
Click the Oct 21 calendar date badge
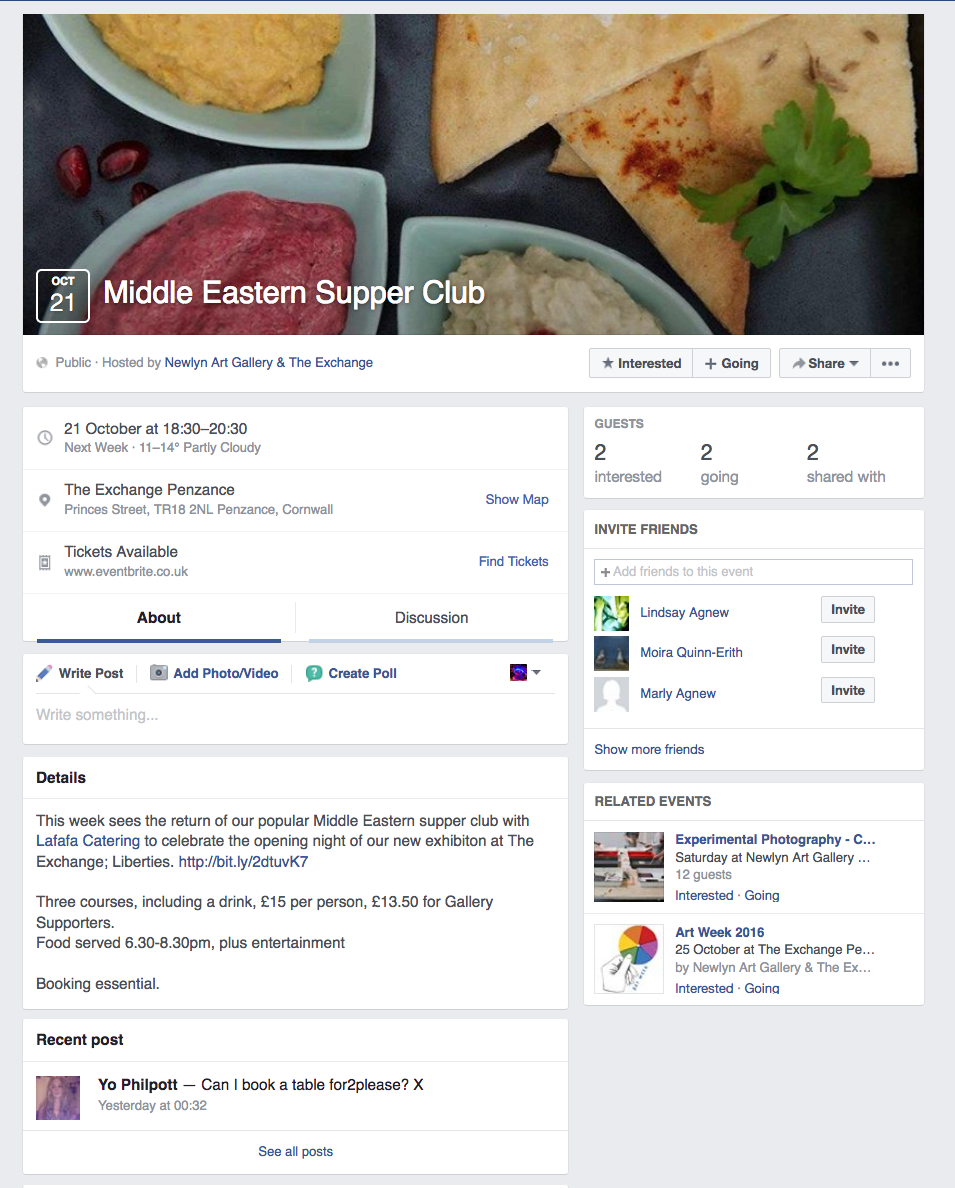(x=63, y=296)
